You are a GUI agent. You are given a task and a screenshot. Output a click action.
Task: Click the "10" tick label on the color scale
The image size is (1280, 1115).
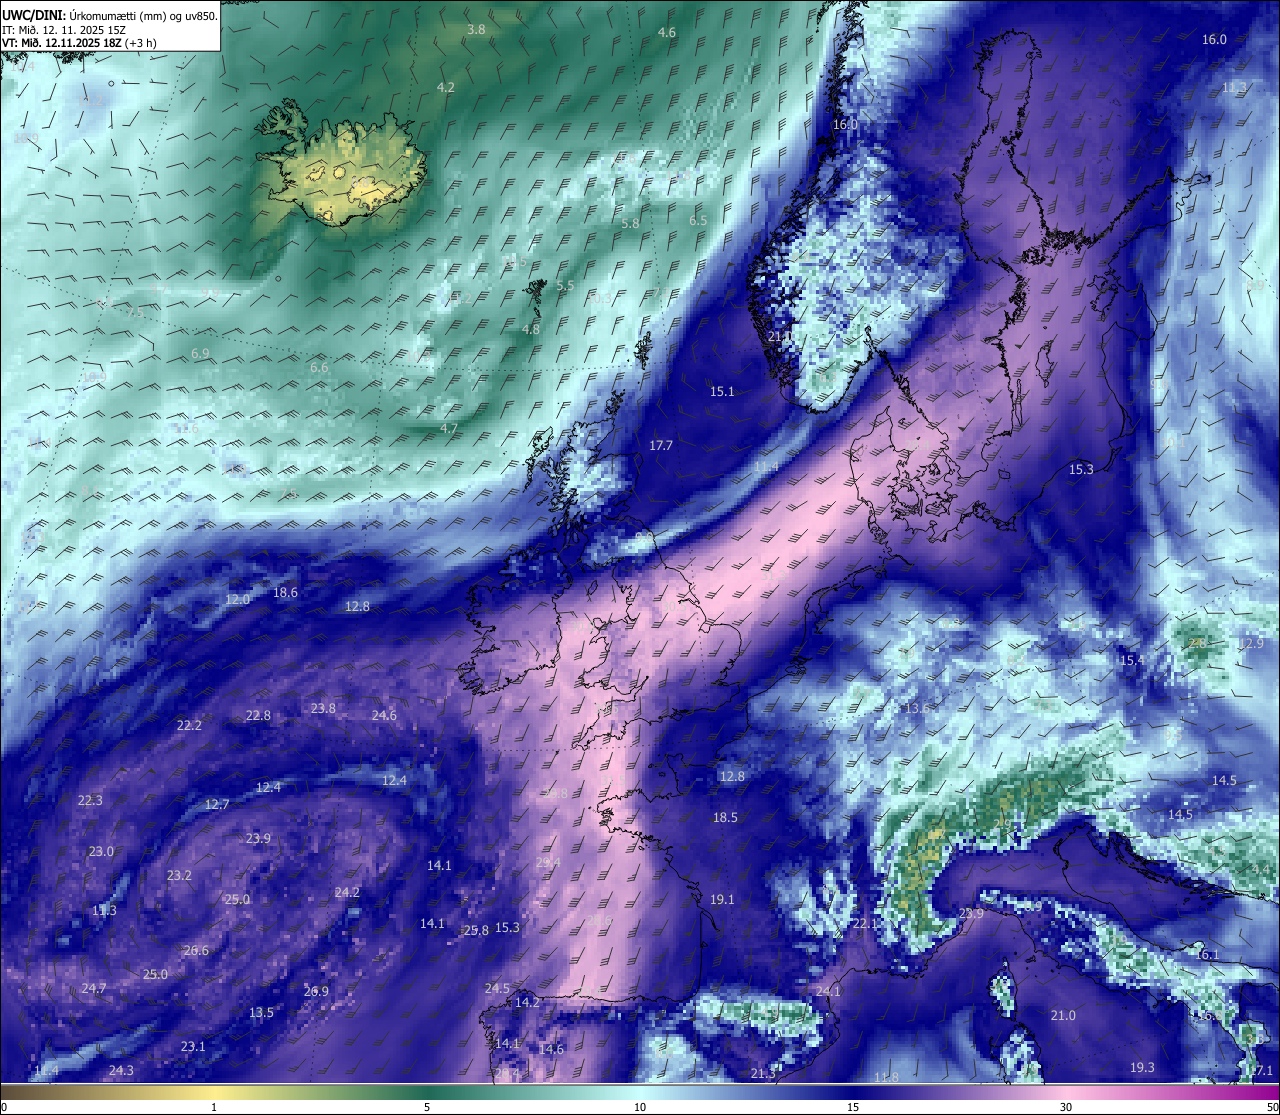click(x=640, y=1107)
